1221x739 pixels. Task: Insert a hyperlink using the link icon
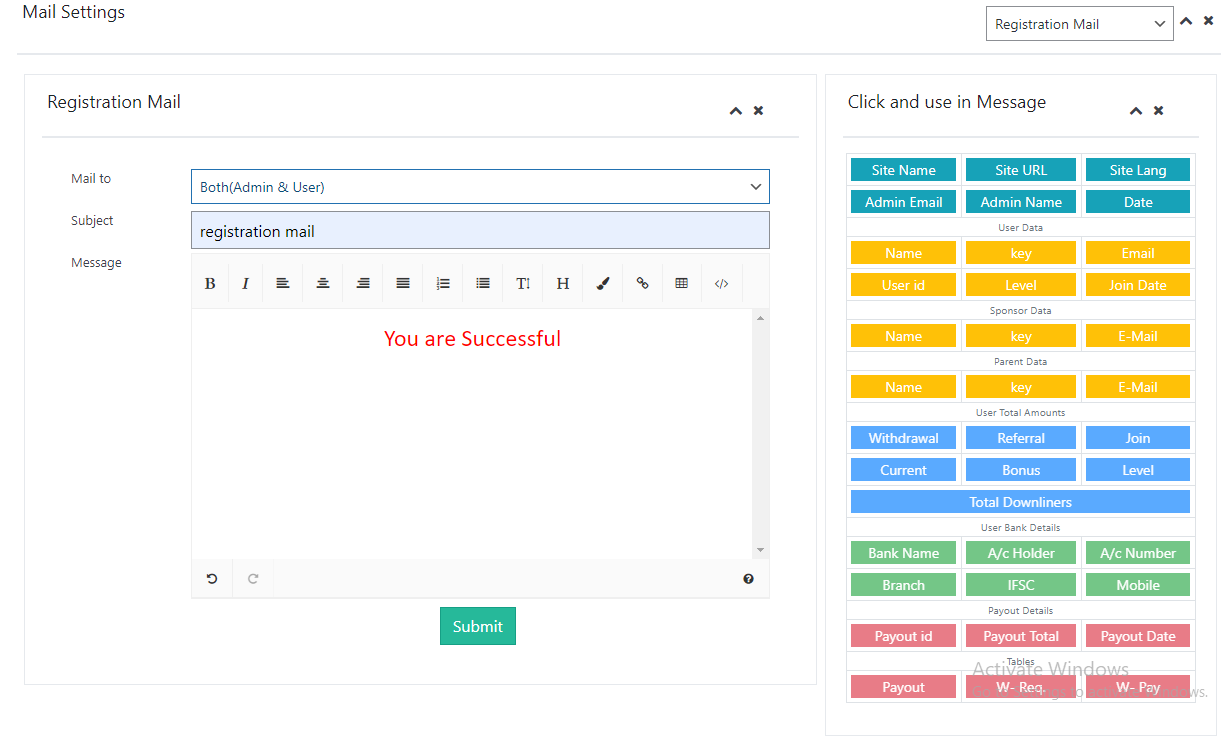pyautogui.click(x=642, y=283)
